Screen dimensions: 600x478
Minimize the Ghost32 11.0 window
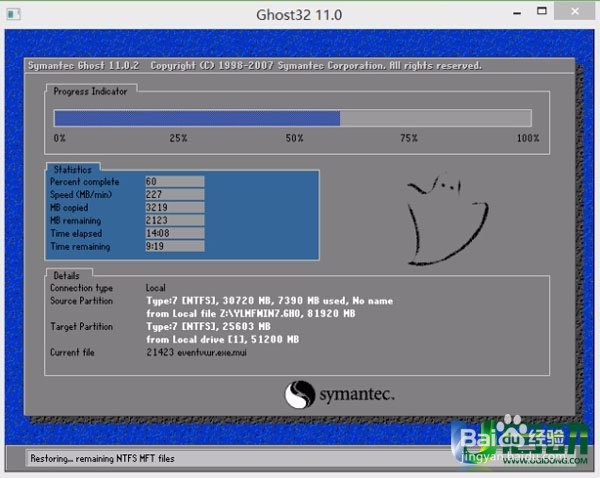point(517,13)
